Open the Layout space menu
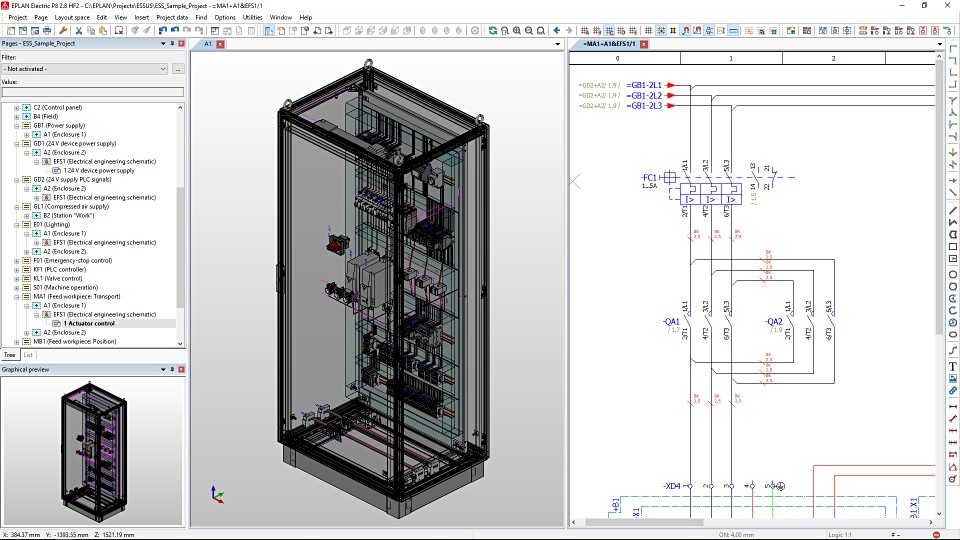The image size is (960, 540). tap(72, 17)
